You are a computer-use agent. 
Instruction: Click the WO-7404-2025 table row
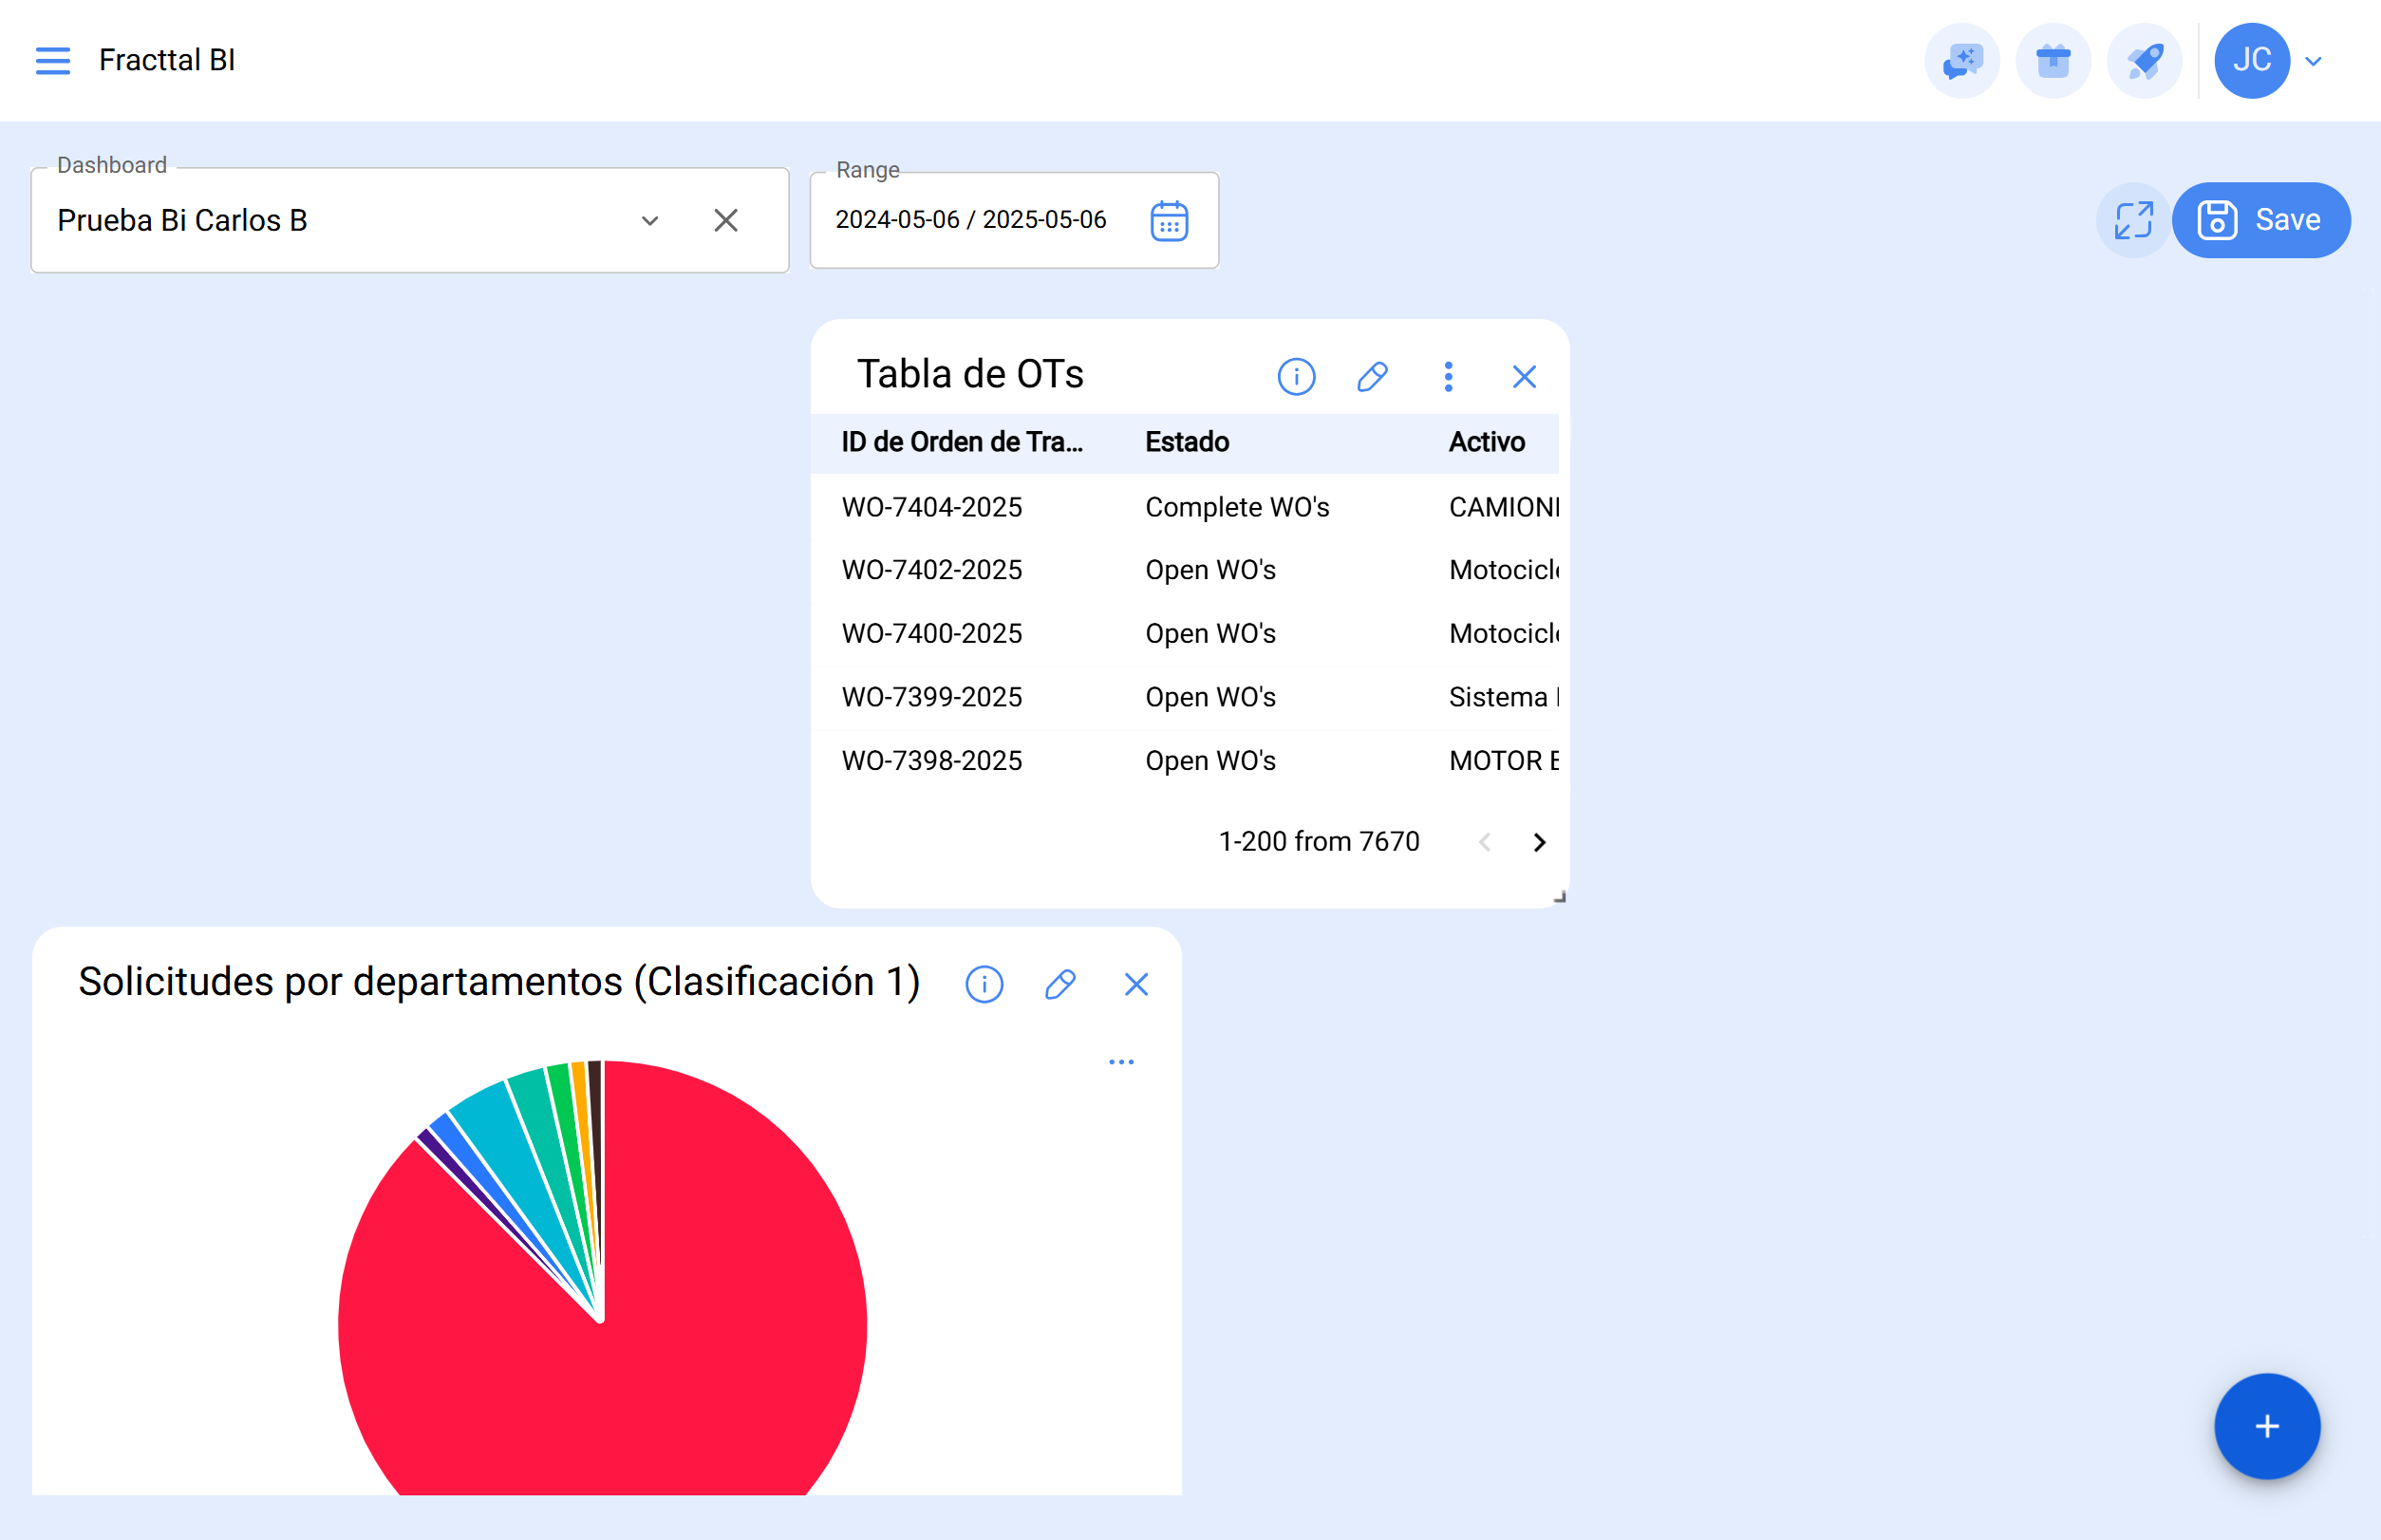click(x=932, y=507)
